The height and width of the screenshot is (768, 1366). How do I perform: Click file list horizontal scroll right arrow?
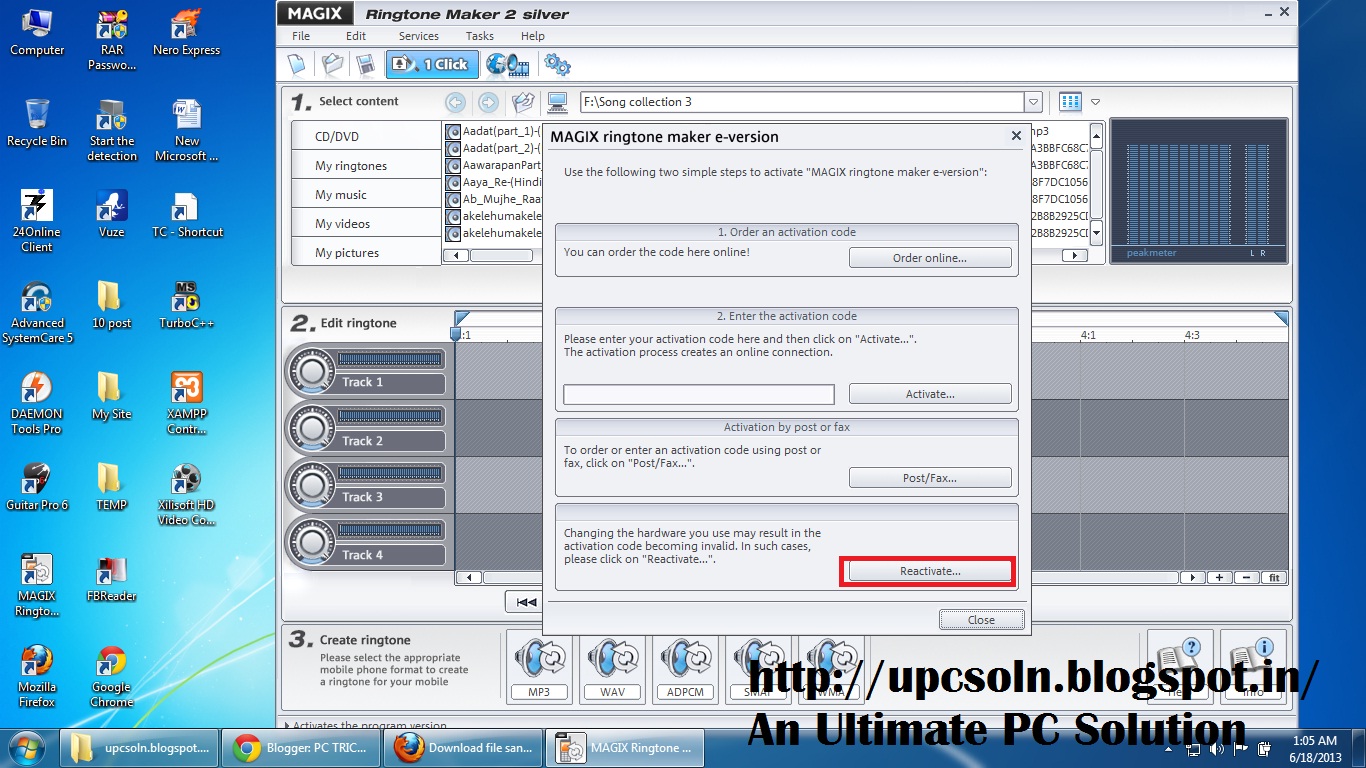pyautogui.click(x=1075, y=255)
